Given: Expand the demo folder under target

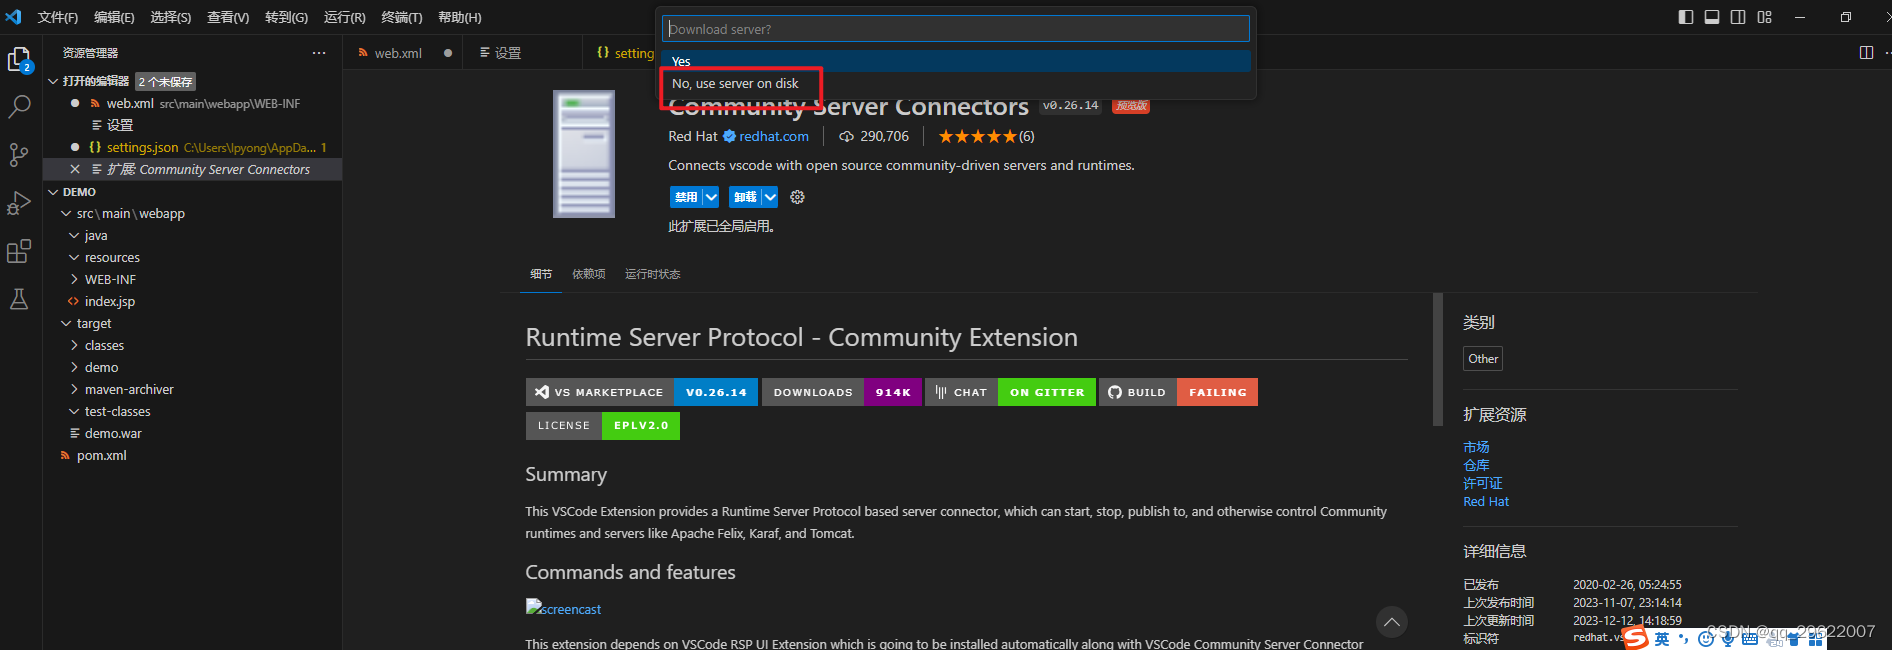Looking at the screenshot, I should tap(74, 367).
